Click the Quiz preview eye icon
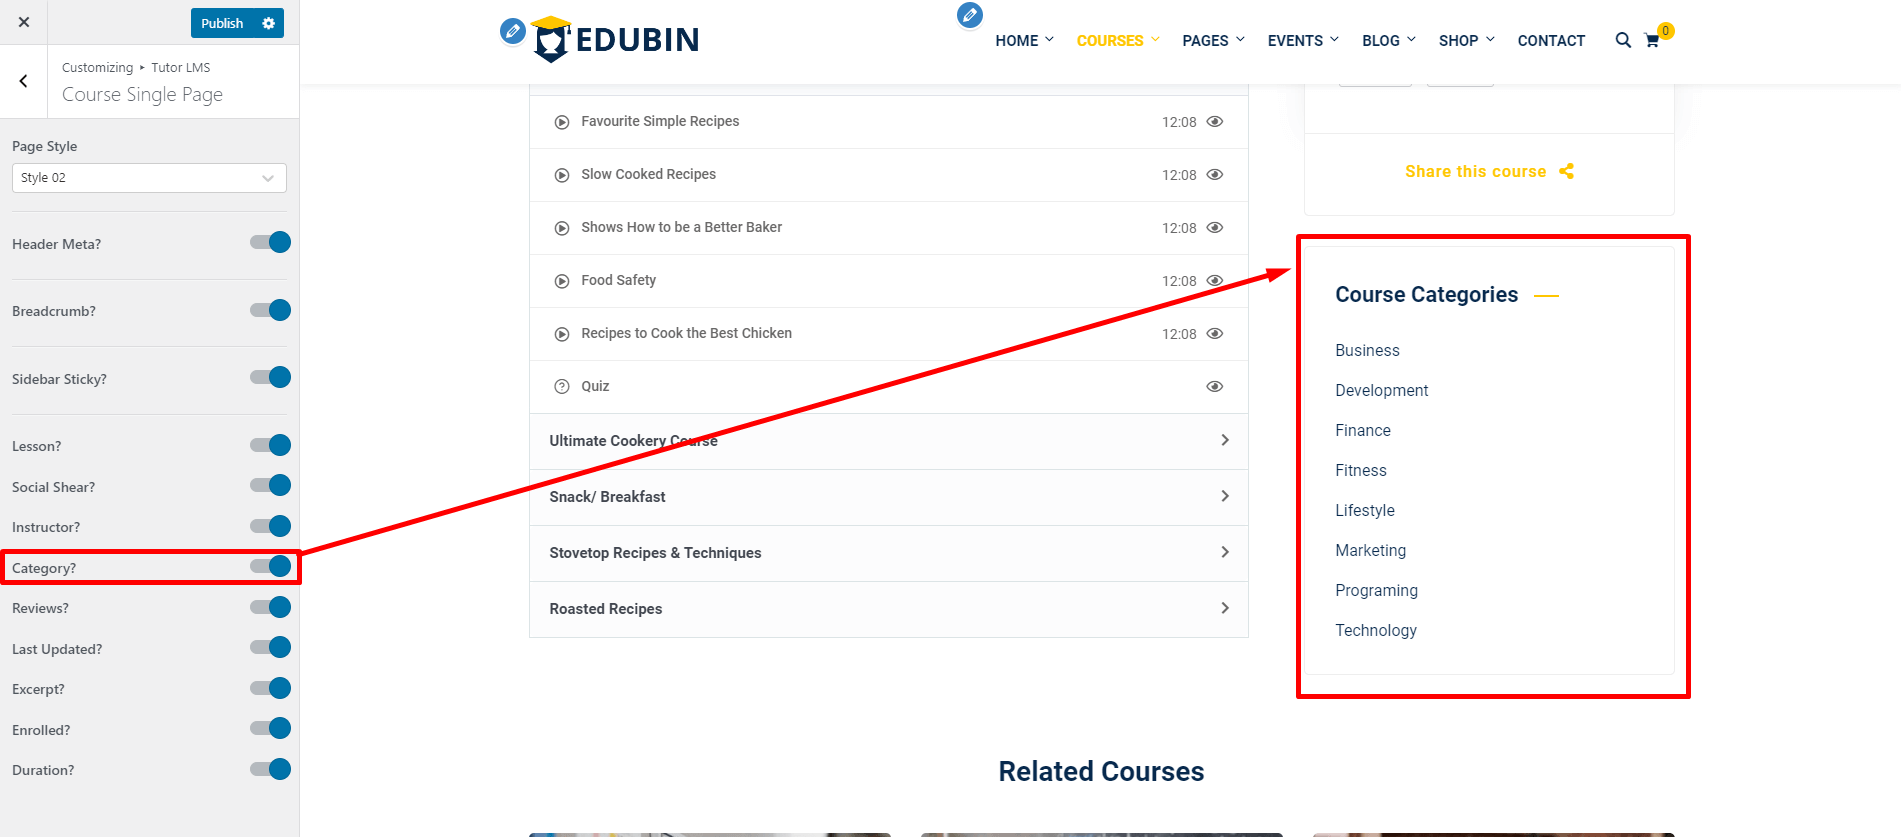 (x=1214, y=387)
